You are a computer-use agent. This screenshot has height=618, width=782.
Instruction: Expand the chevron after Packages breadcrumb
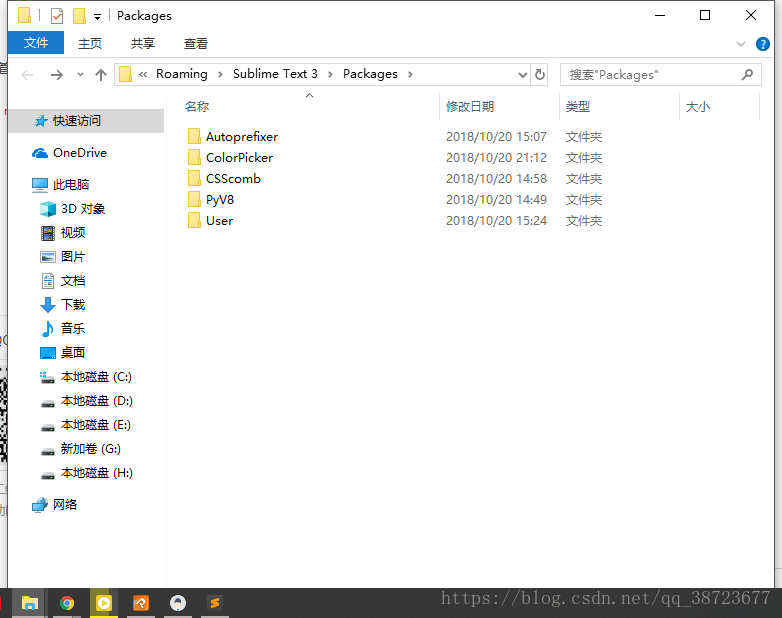point(410,74)
